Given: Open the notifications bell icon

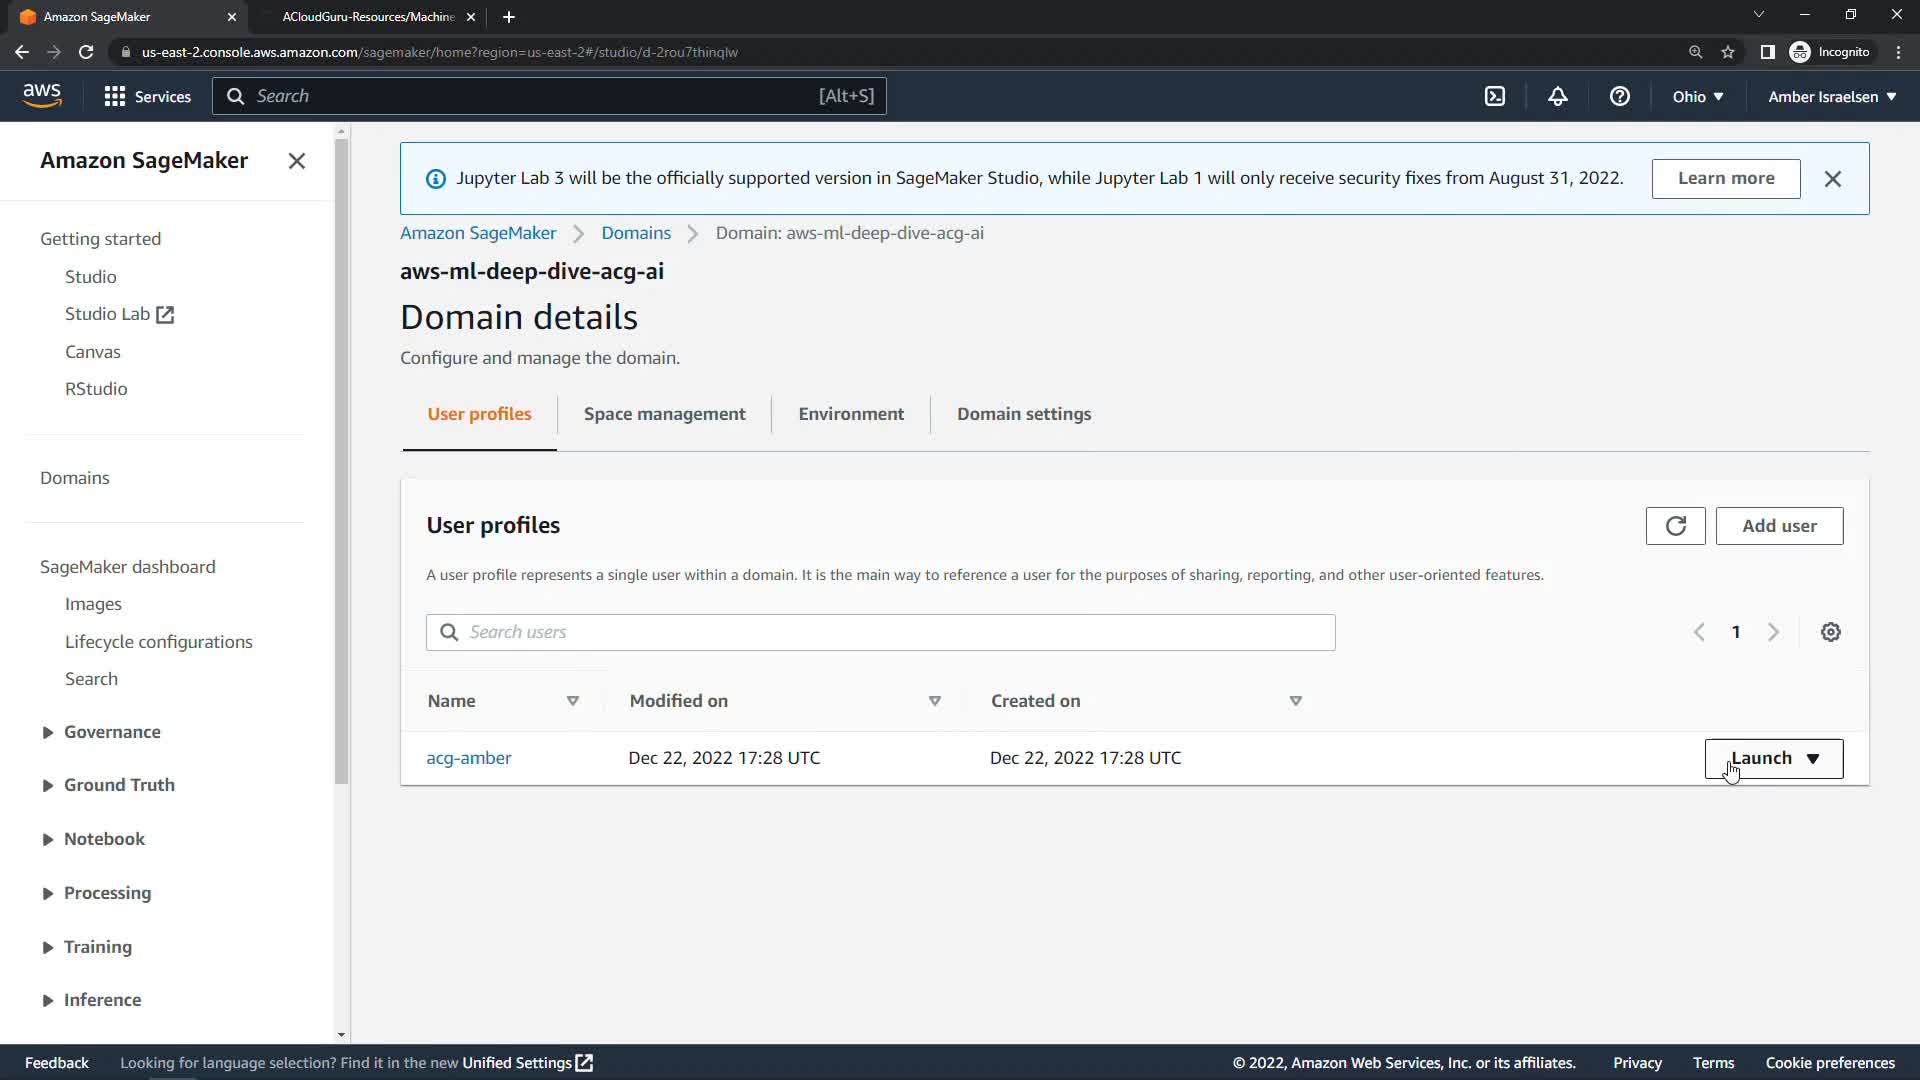Looking at the screenshot, I should pyautogui.click(x=1557, y=96).
